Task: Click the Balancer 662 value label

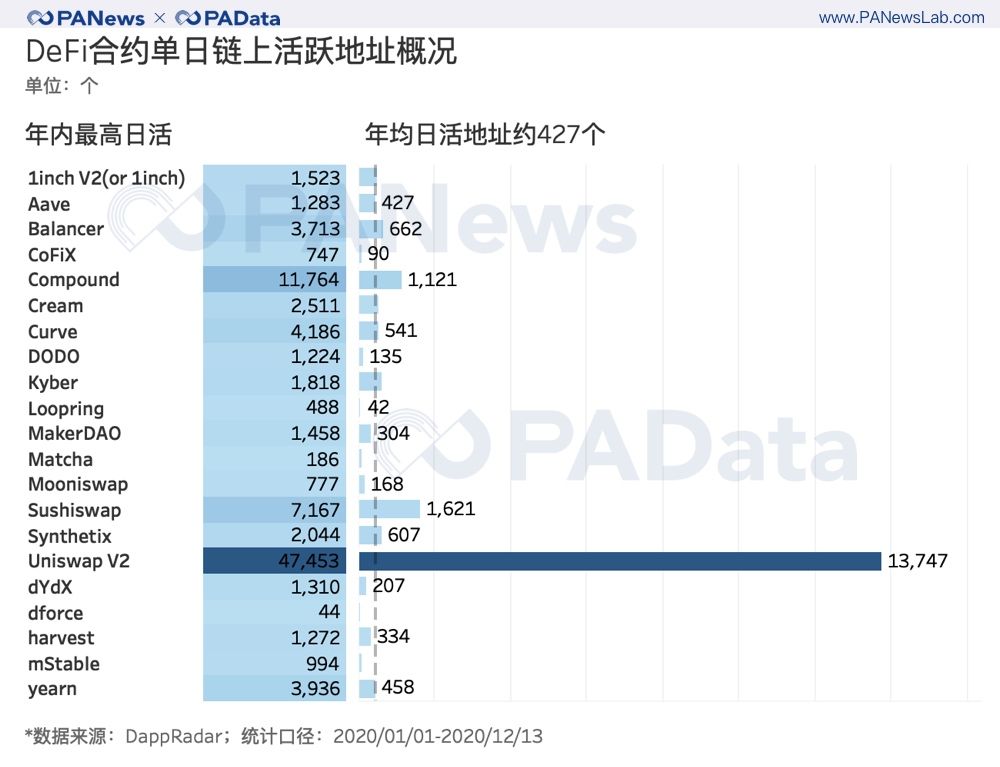Action: 406,228
